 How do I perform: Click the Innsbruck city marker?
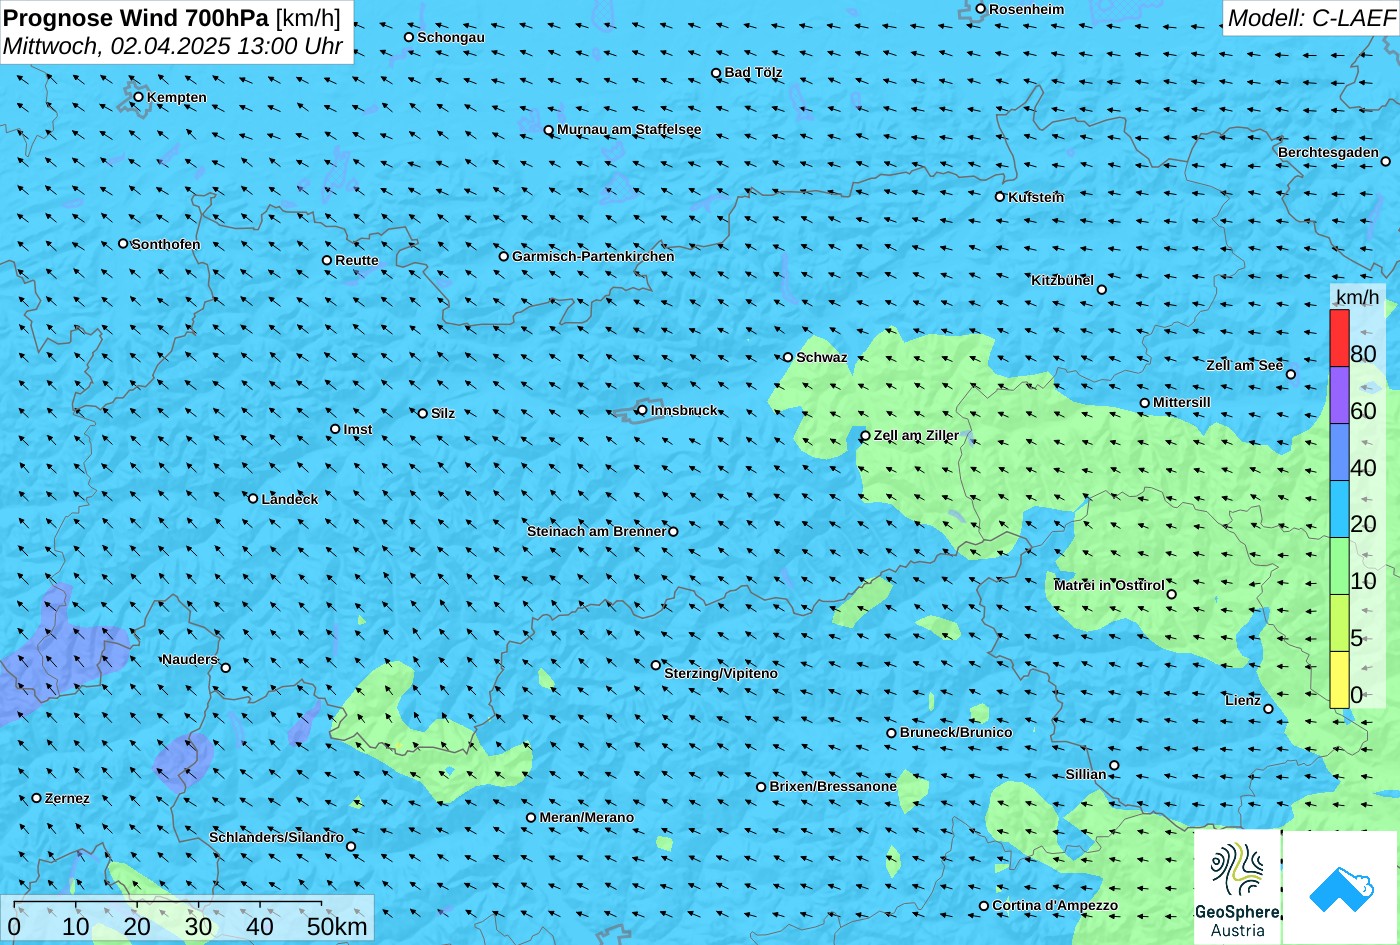pyautogui.click(x=642, y=410)
